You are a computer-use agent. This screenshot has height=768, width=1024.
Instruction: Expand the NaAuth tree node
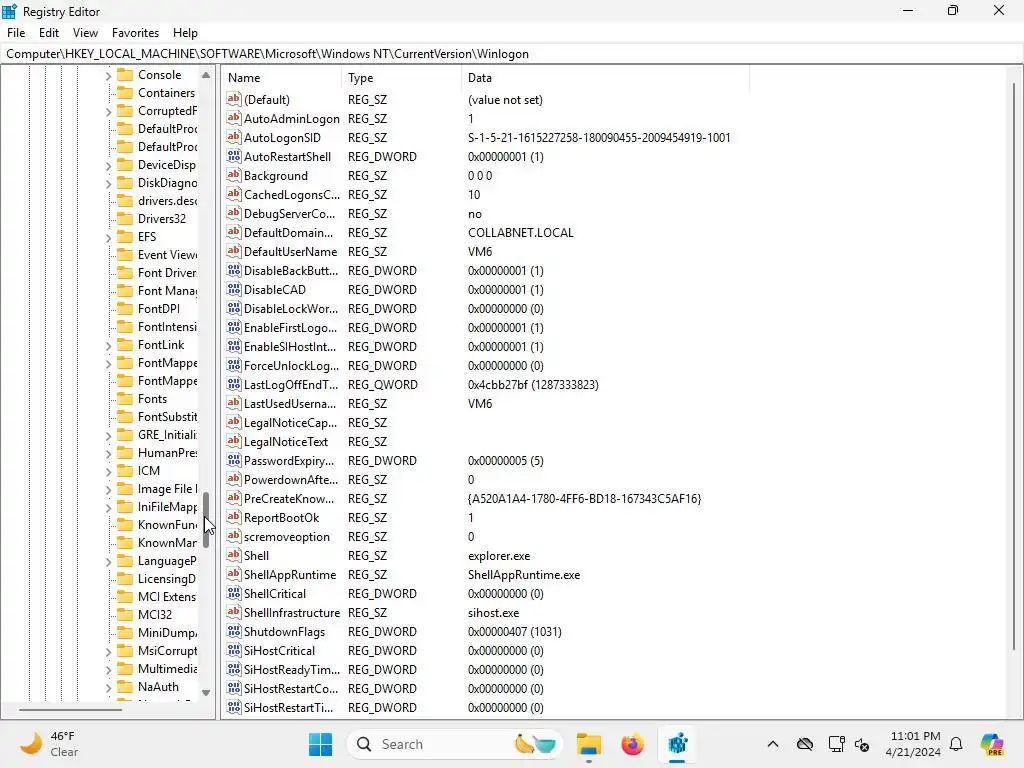[108, 688]
